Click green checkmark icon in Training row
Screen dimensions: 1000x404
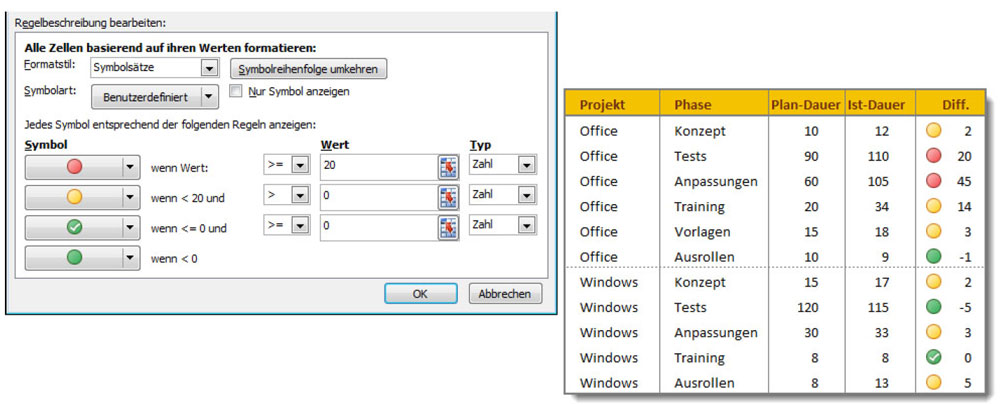pyautogui.click(x=933, y=358)
